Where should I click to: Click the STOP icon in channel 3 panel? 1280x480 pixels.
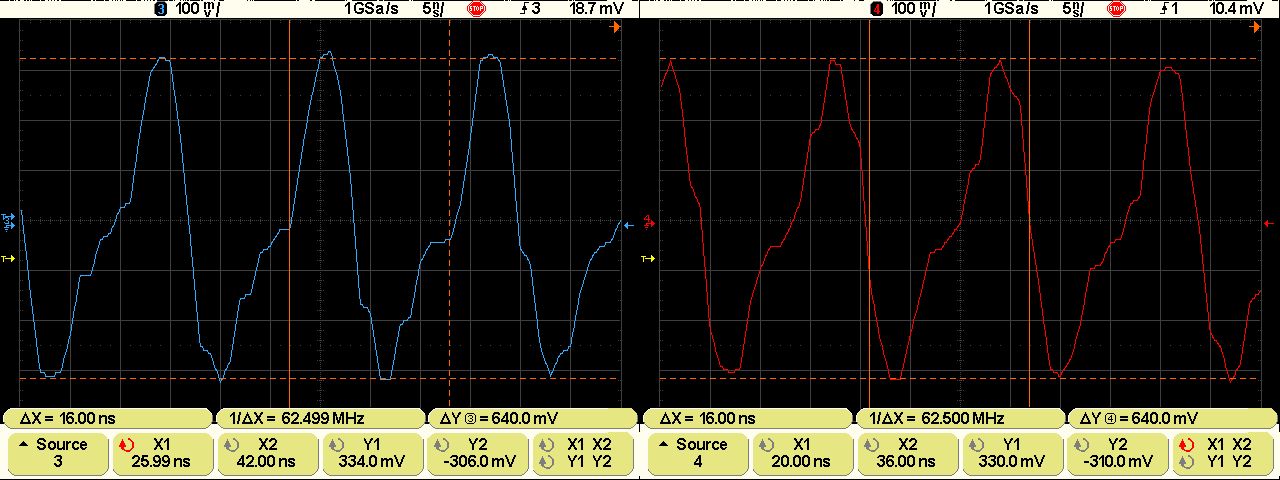[x=476, y=9]
